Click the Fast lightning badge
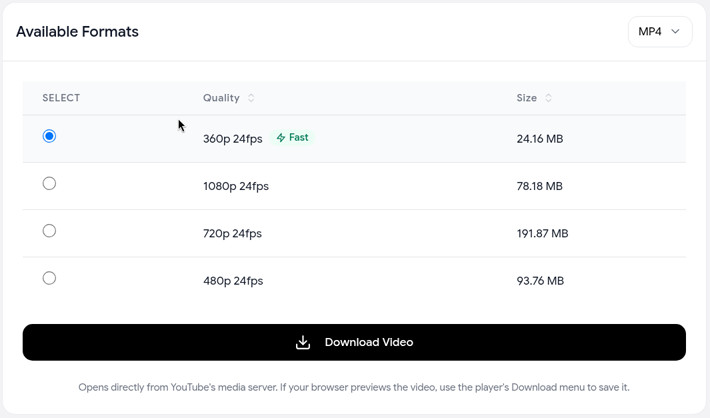 [x=293, y=138]
